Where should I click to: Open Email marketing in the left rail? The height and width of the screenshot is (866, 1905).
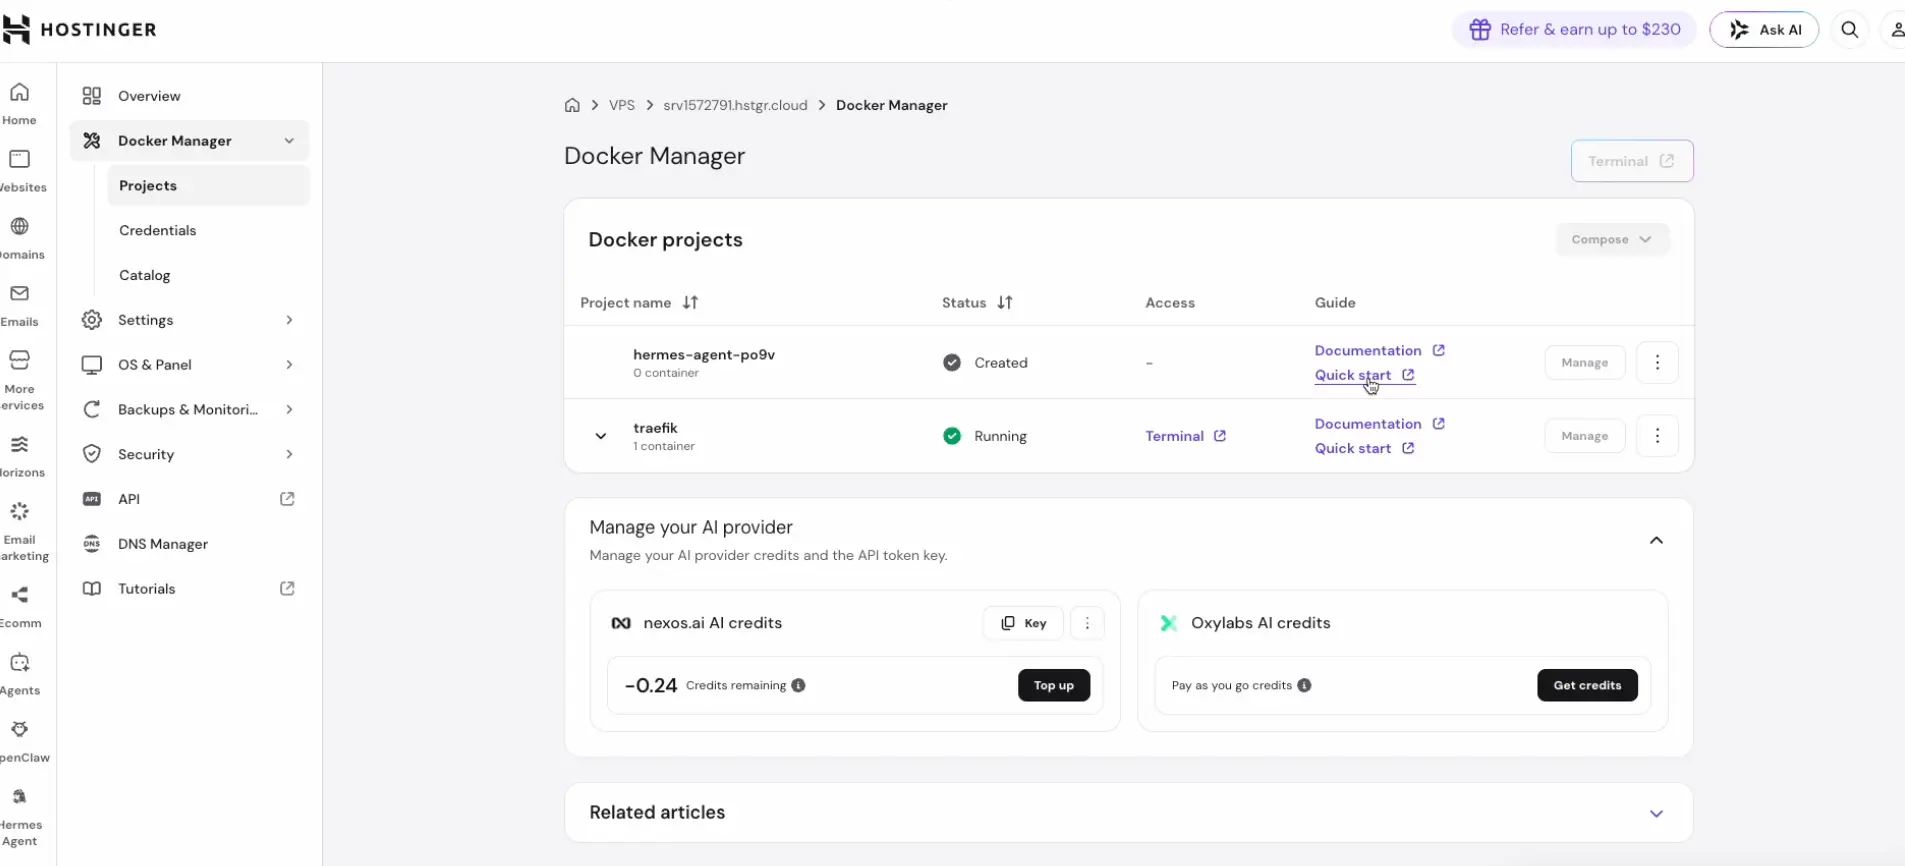pyautogui.click(x=22, y=532)
